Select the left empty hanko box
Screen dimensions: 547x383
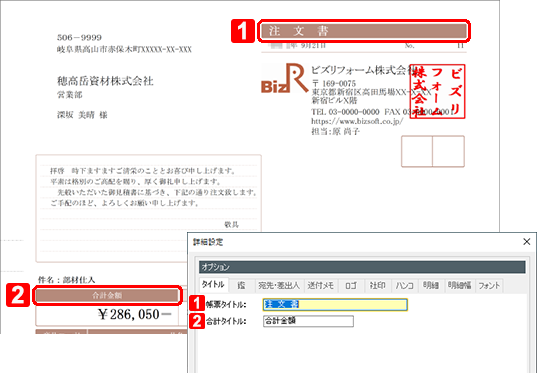click(417, 151)
